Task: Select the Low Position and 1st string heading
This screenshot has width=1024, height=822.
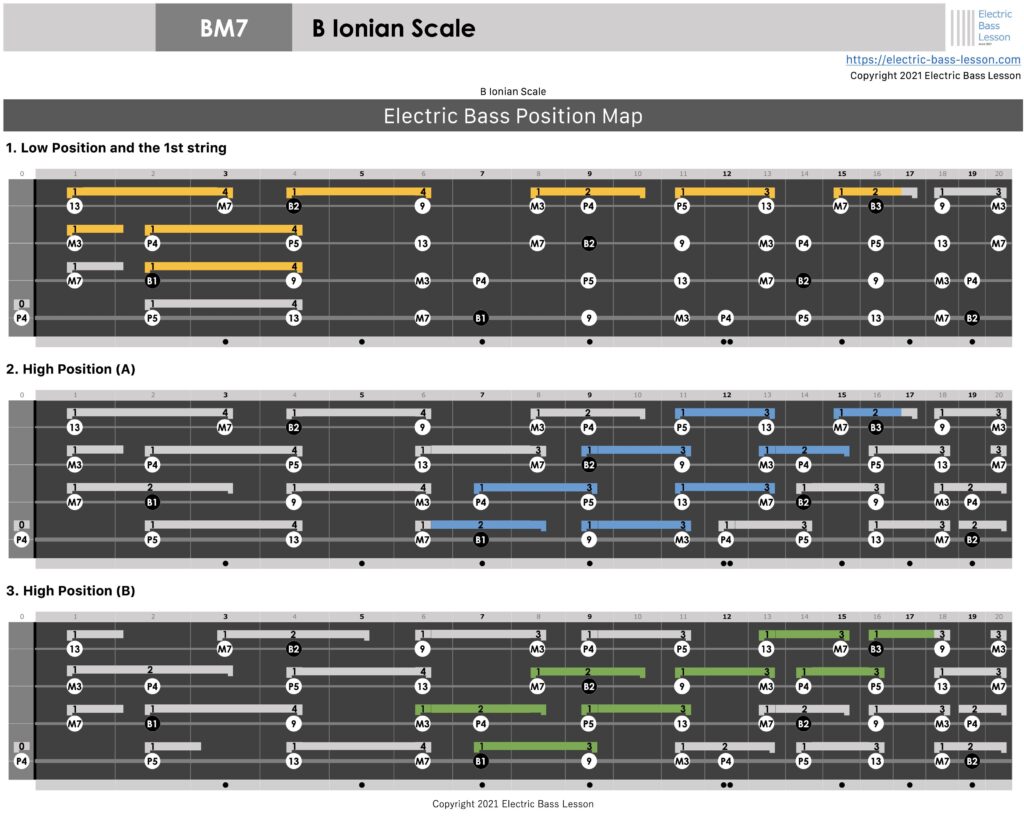Action: pos(116,148)
